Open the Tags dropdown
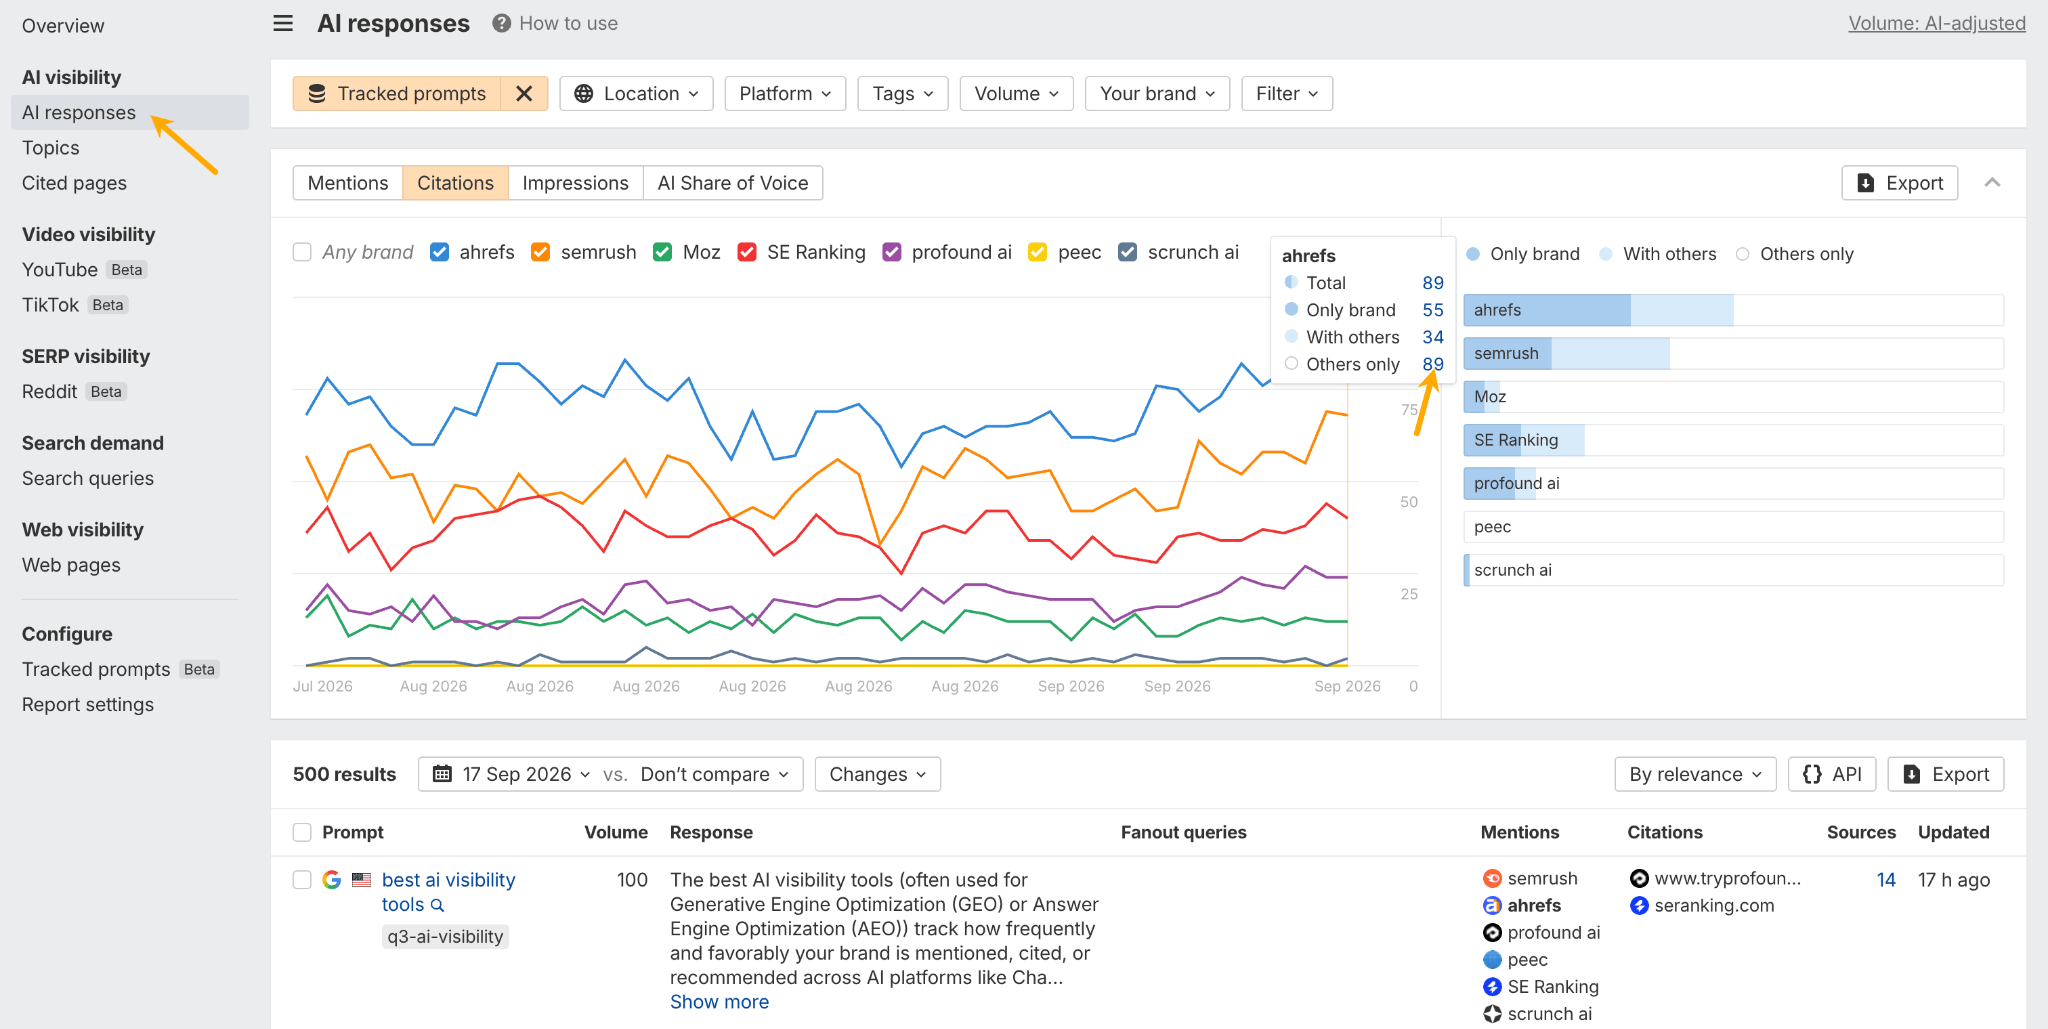Viewport: 2048px width, 1029px height. (x=902, y=93)
